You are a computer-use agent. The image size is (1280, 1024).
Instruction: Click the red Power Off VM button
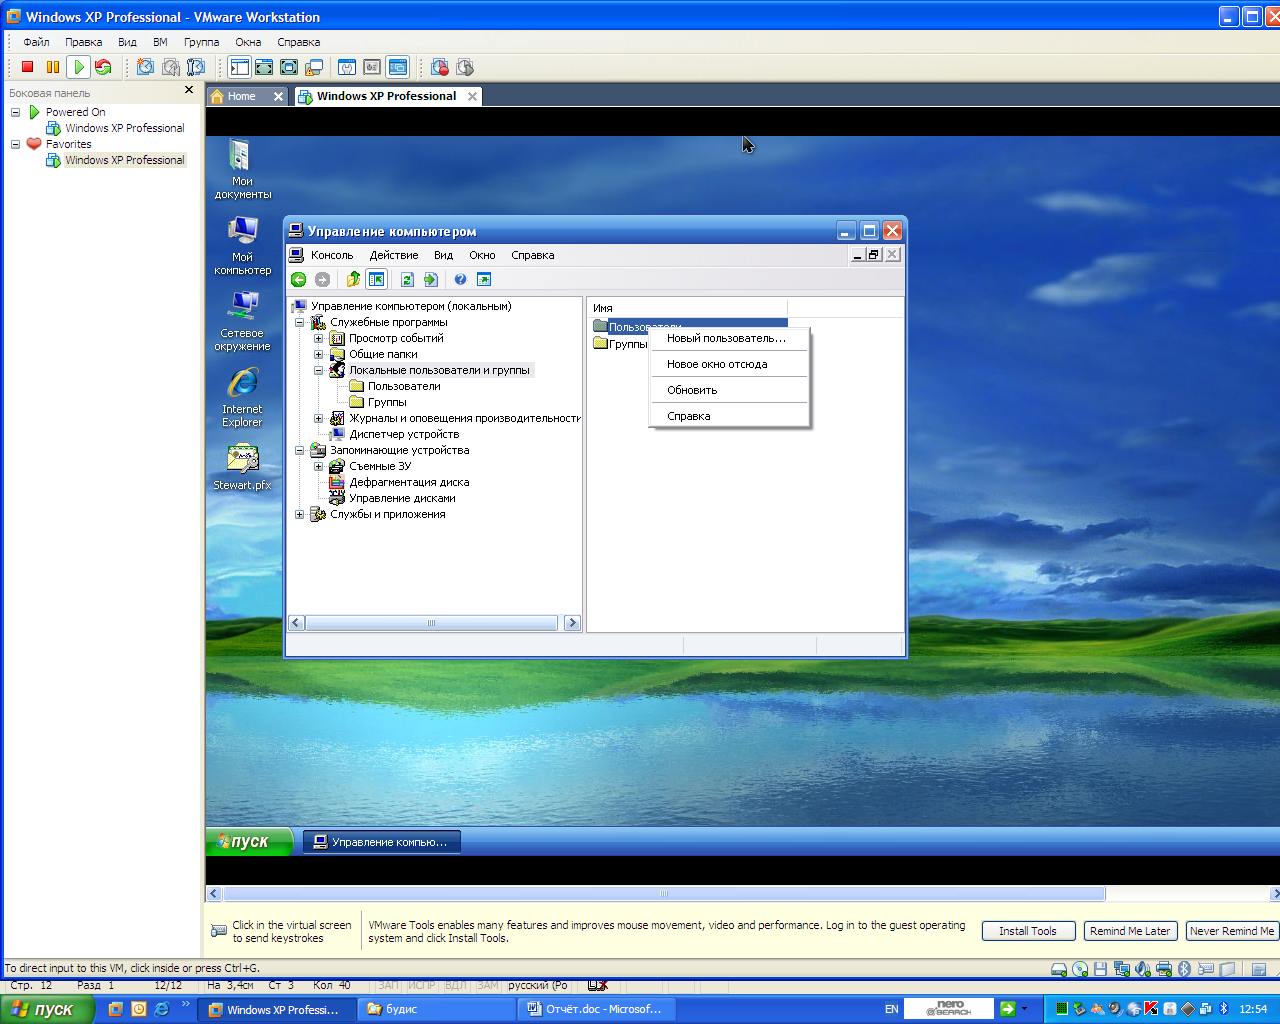coord(28,67)
